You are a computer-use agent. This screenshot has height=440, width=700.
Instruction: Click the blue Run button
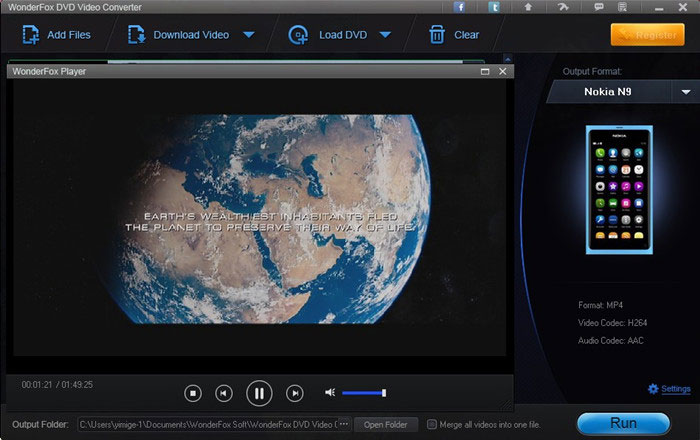pos(623,423)
